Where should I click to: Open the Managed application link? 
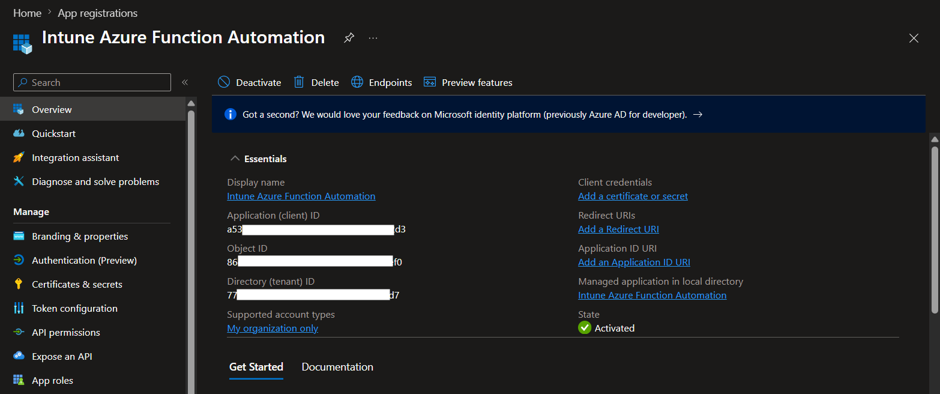tap(652, 295)
